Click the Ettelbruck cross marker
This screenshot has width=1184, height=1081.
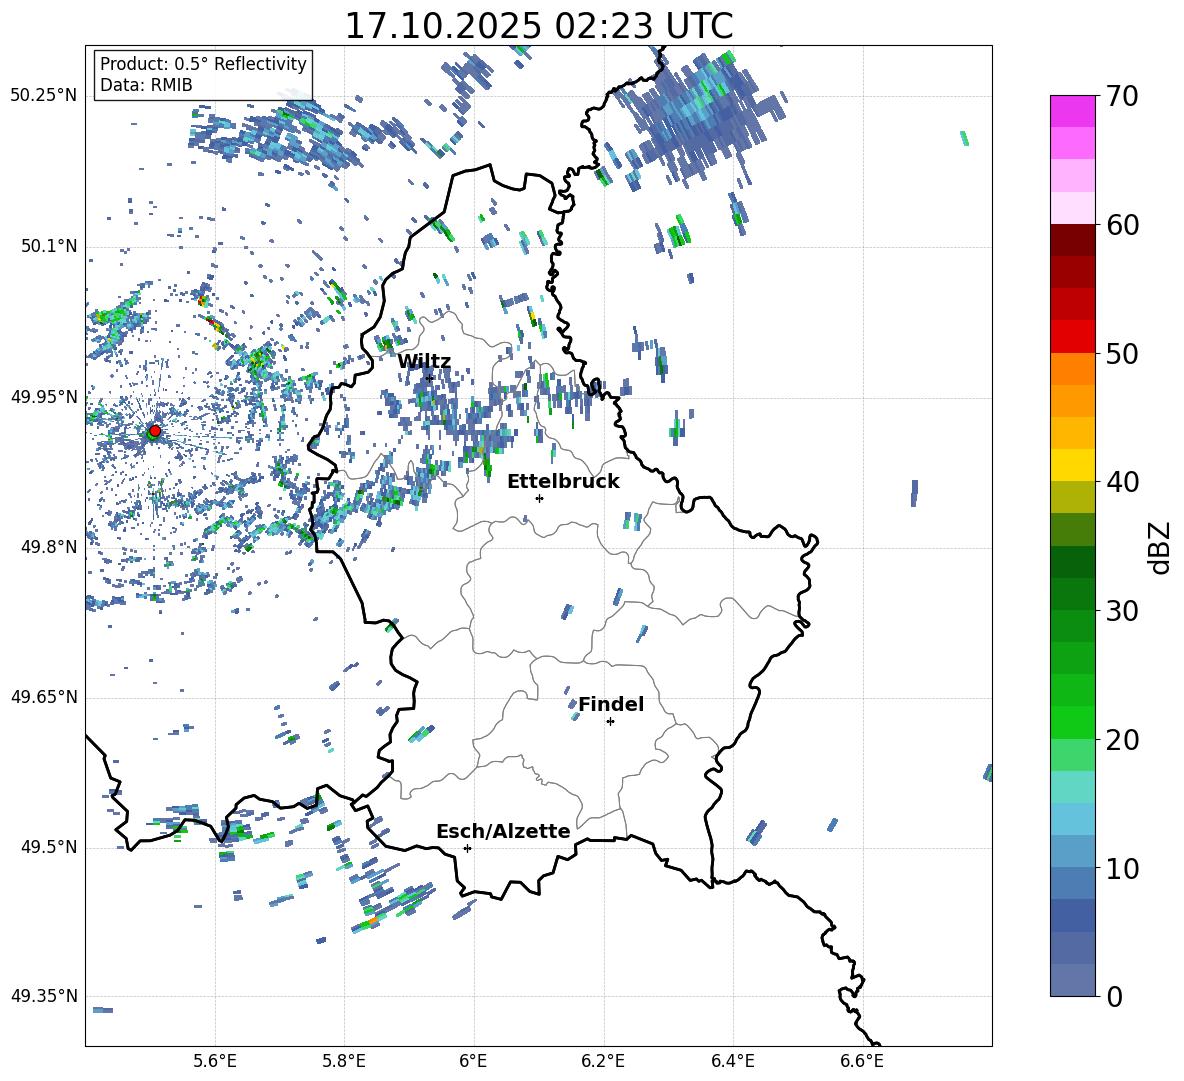(x=539, y=498)
